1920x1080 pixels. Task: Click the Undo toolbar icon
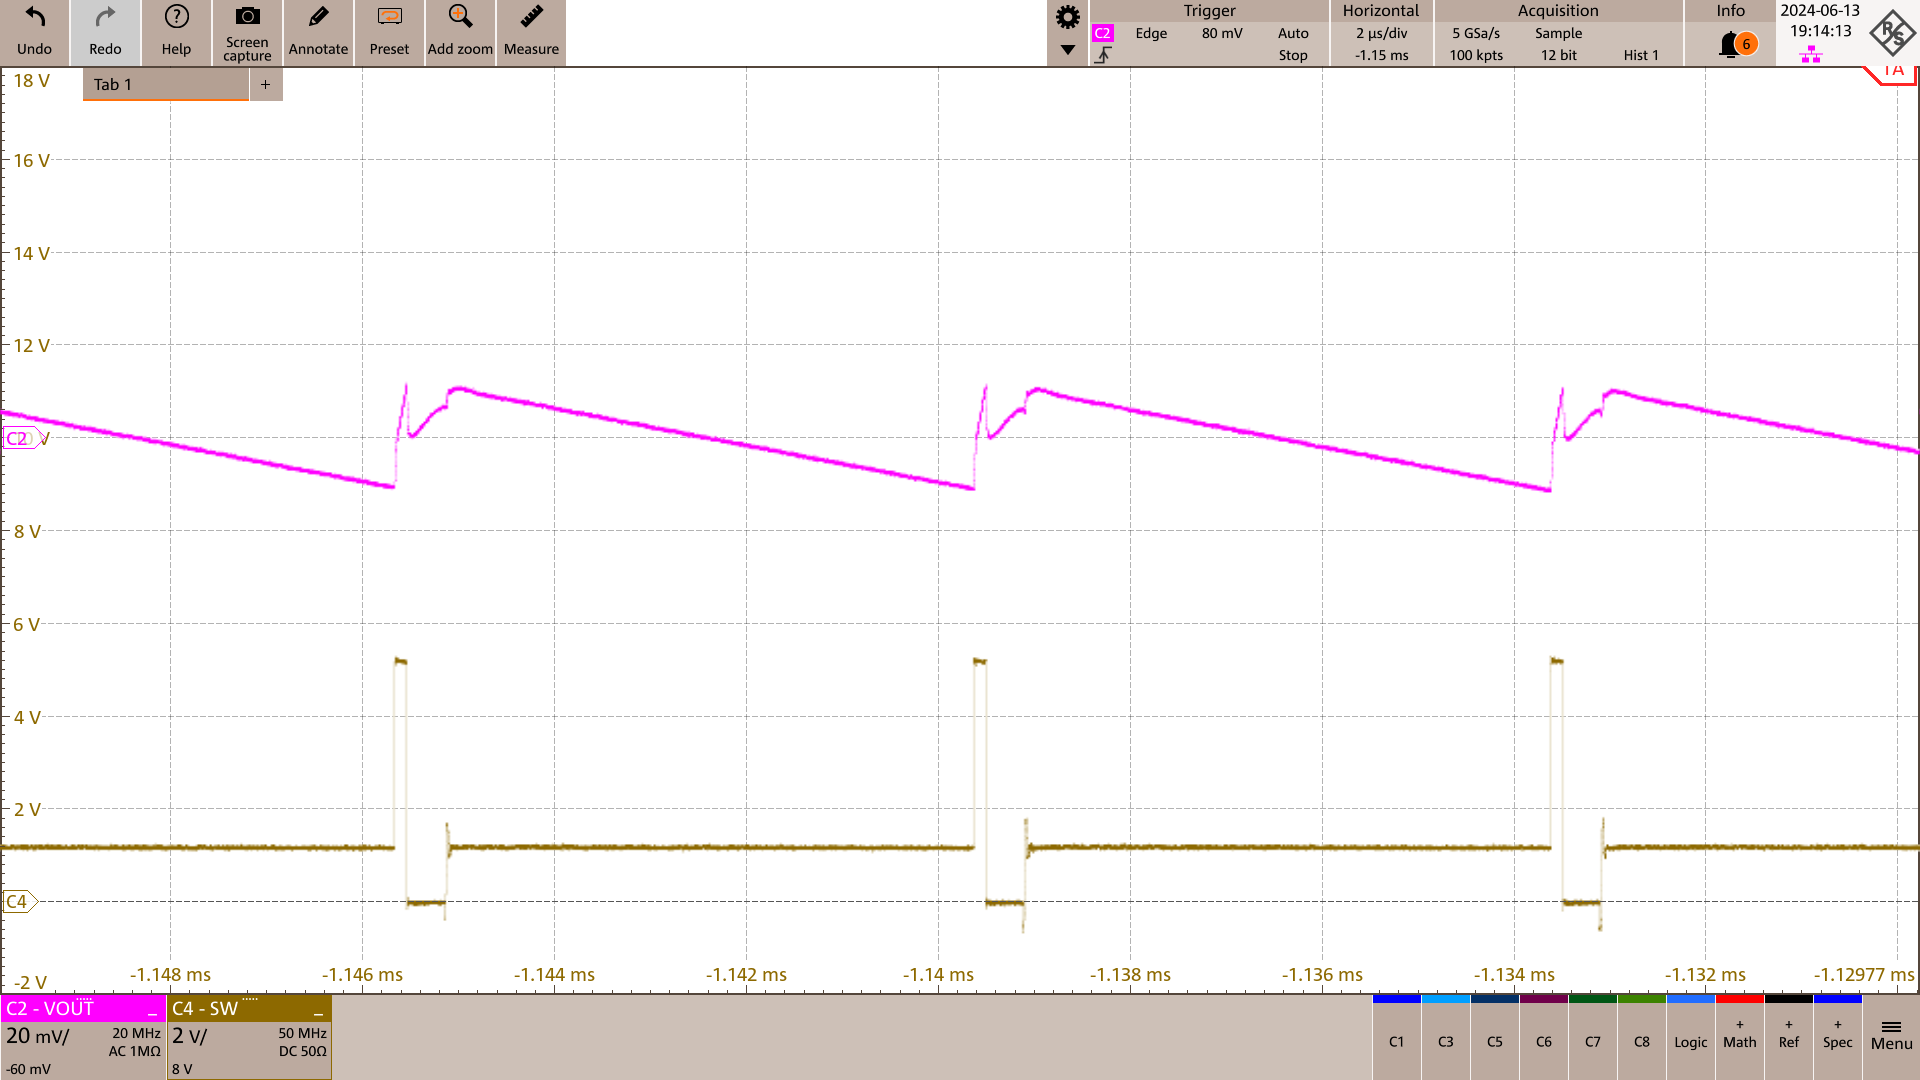(35, 33)
